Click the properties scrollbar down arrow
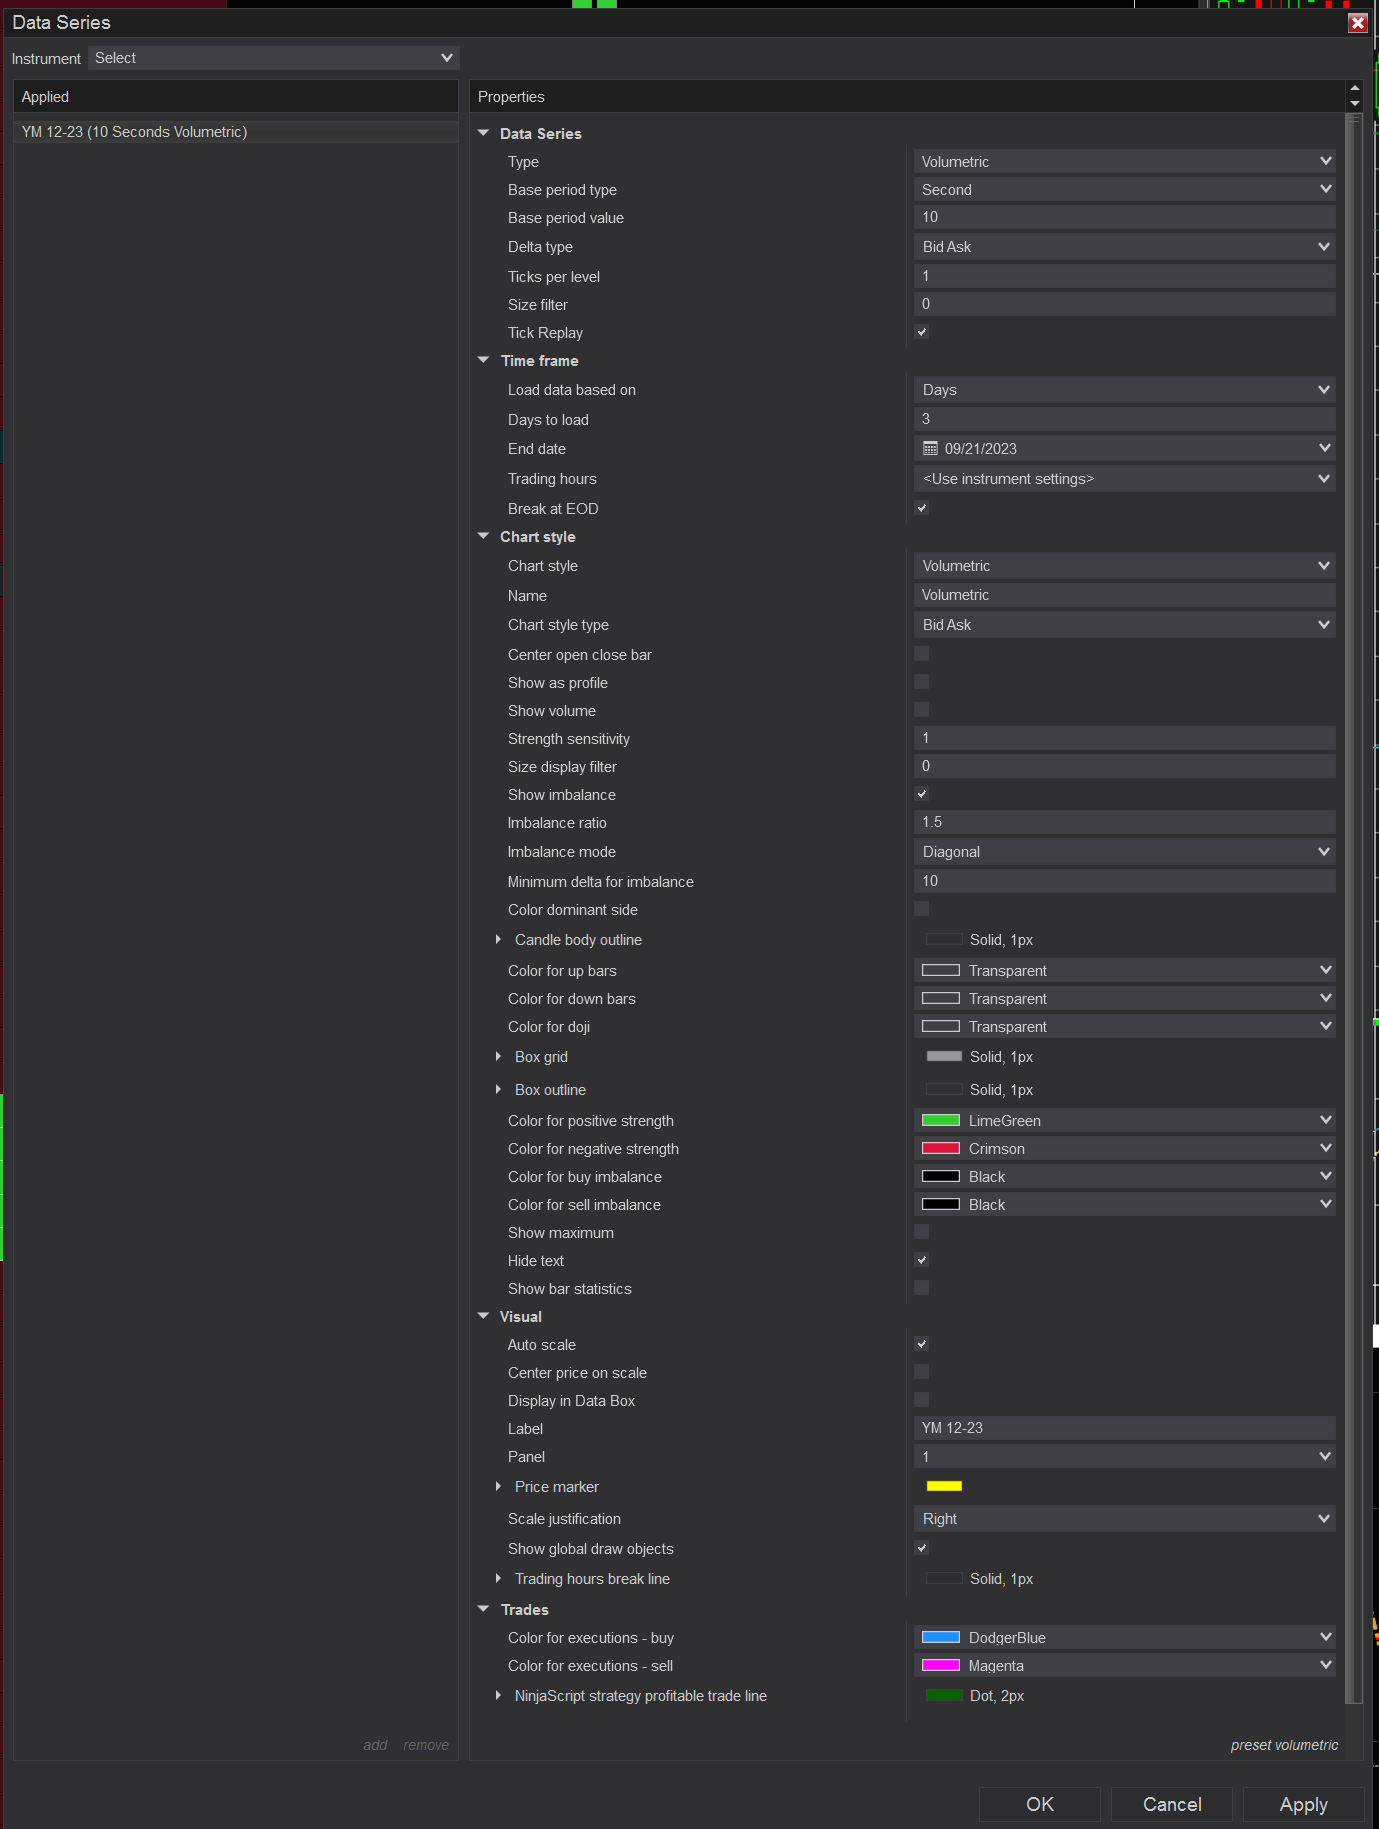 [1355, 104]
